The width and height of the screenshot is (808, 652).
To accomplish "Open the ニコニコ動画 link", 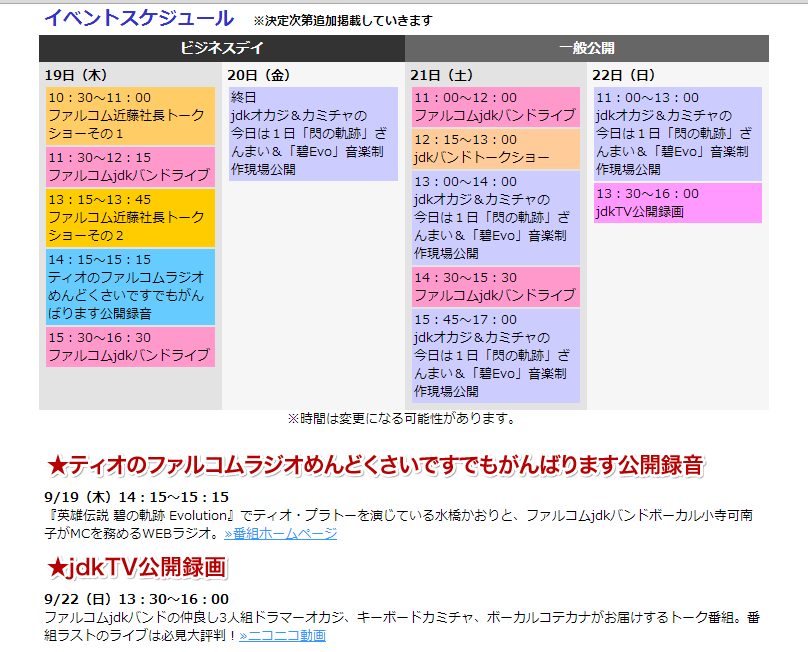I will 282,636.
